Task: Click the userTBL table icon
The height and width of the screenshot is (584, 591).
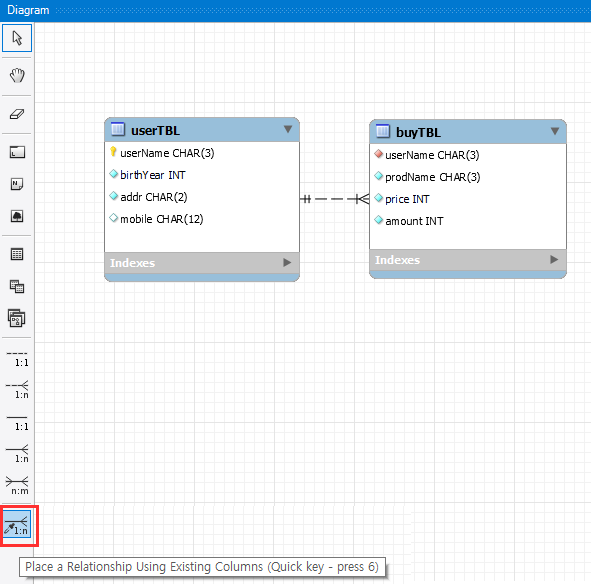Action: [118, 129]
